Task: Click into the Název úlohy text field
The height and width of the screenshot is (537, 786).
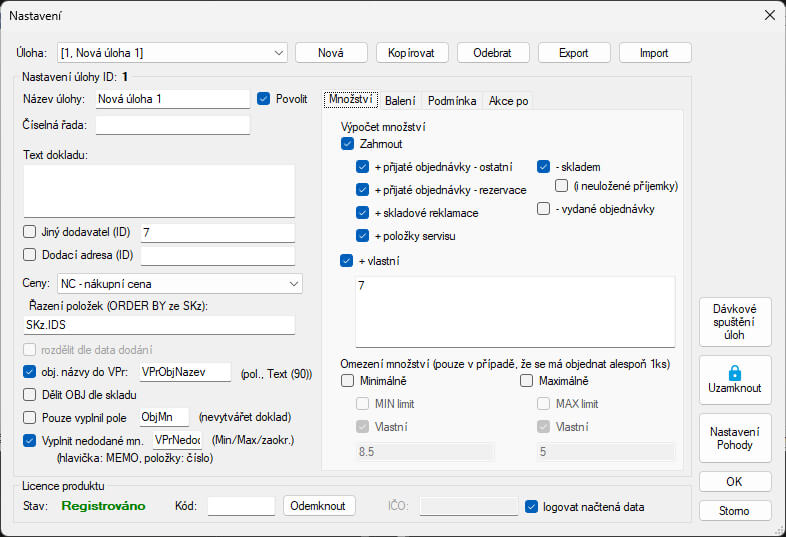Action: 171,98
